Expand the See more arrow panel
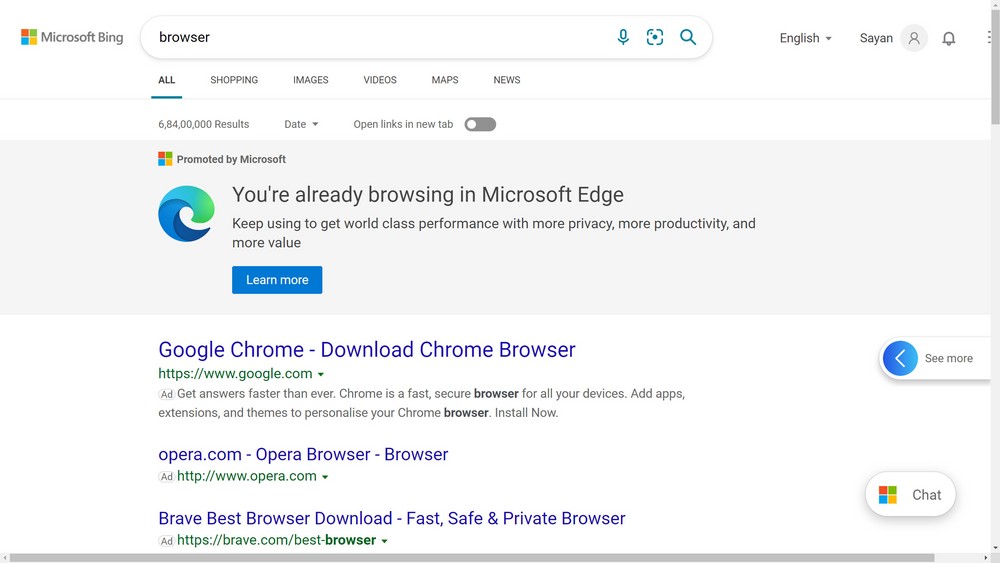Screen dimensions: 1000x563 click(x=901, y=358)
